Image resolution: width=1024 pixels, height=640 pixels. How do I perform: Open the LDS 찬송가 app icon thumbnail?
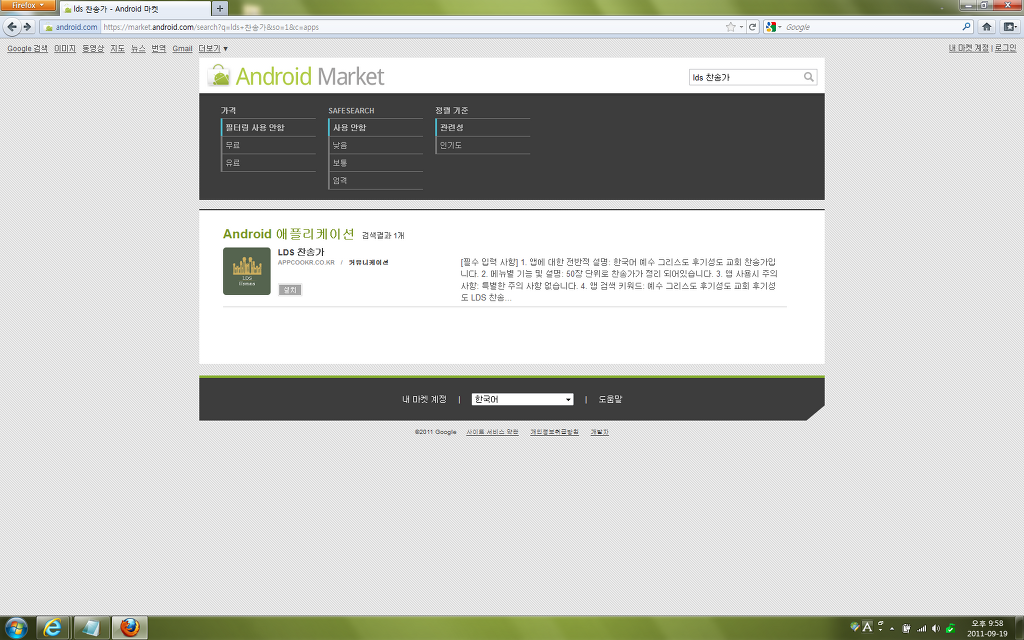coord(247,271)
